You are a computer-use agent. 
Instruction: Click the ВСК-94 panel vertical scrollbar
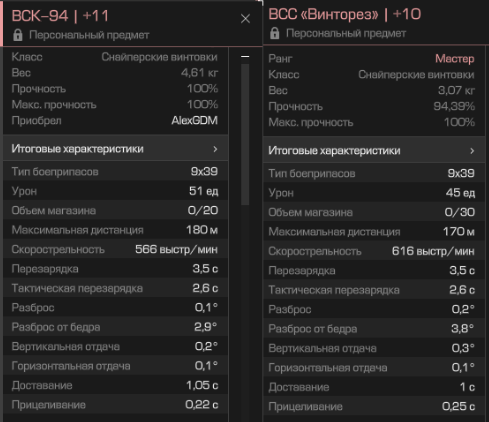click(x=245, y=134)
